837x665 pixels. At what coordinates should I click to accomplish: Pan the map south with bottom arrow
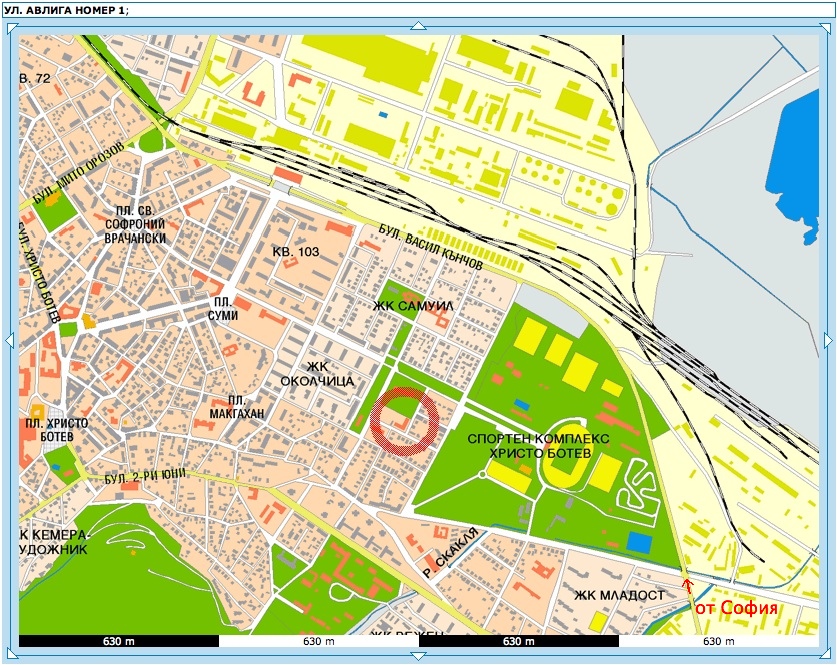pos(418,656)
